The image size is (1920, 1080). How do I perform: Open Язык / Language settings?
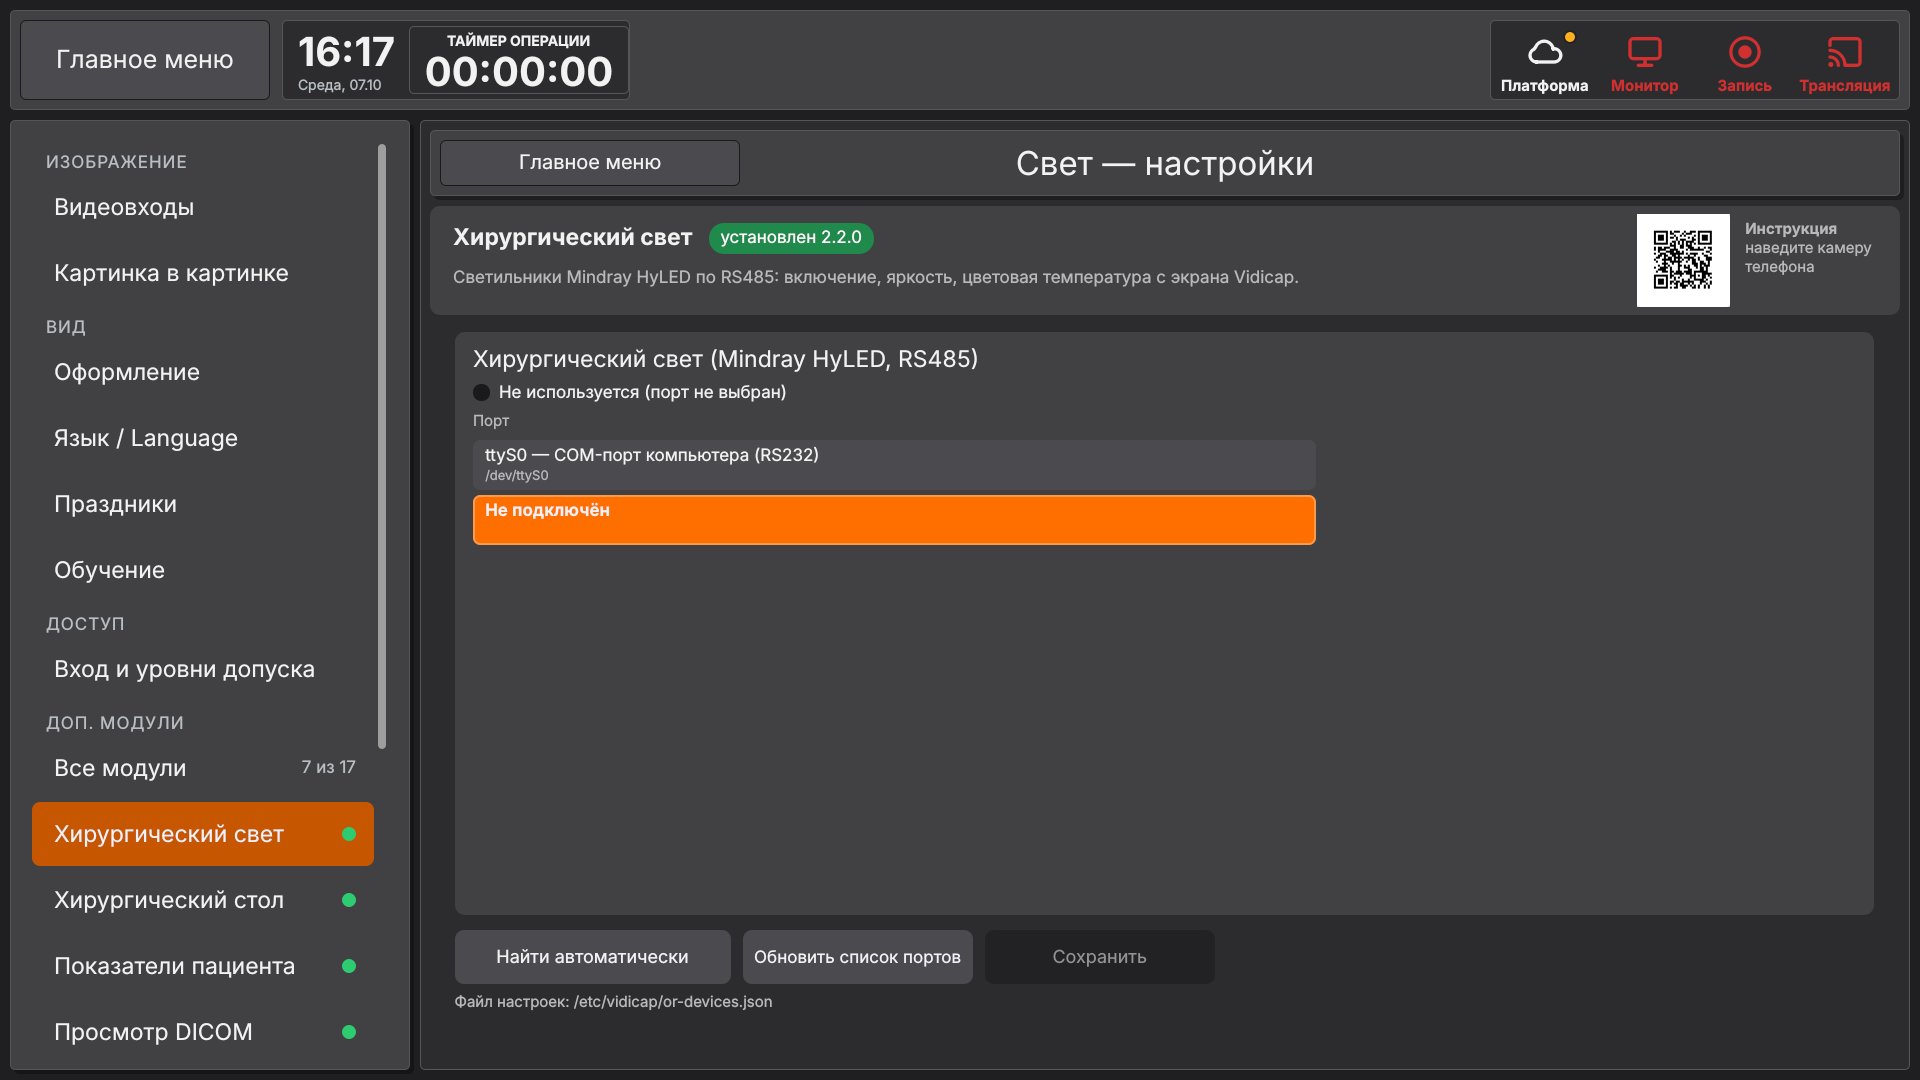tap(203, 438)
